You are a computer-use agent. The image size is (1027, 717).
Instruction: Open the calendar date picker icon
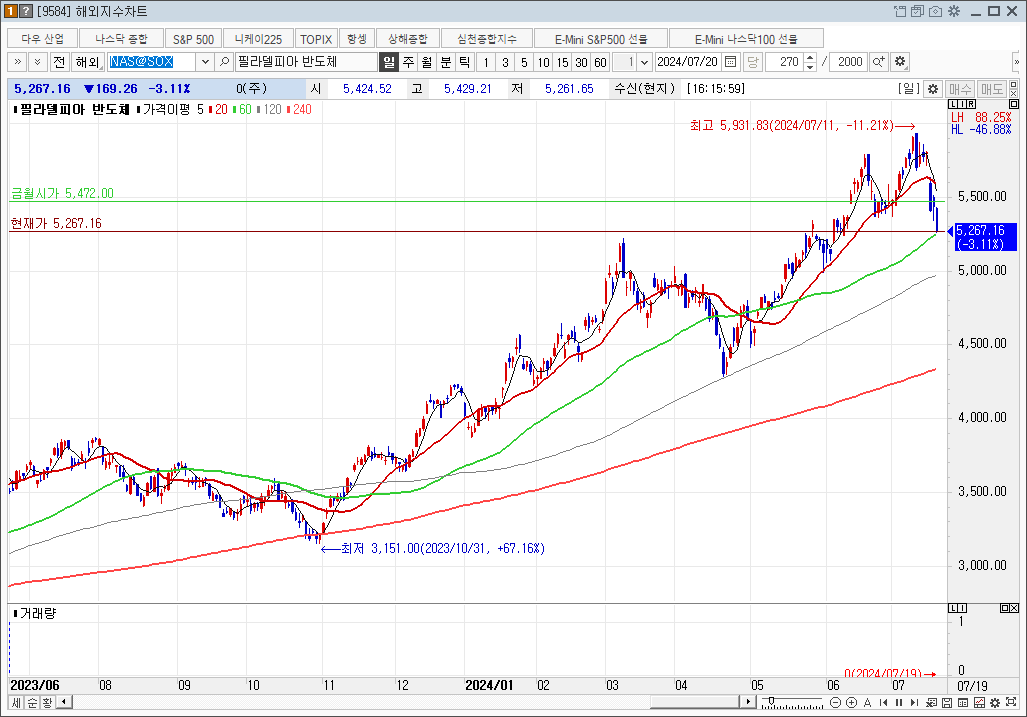730,62
